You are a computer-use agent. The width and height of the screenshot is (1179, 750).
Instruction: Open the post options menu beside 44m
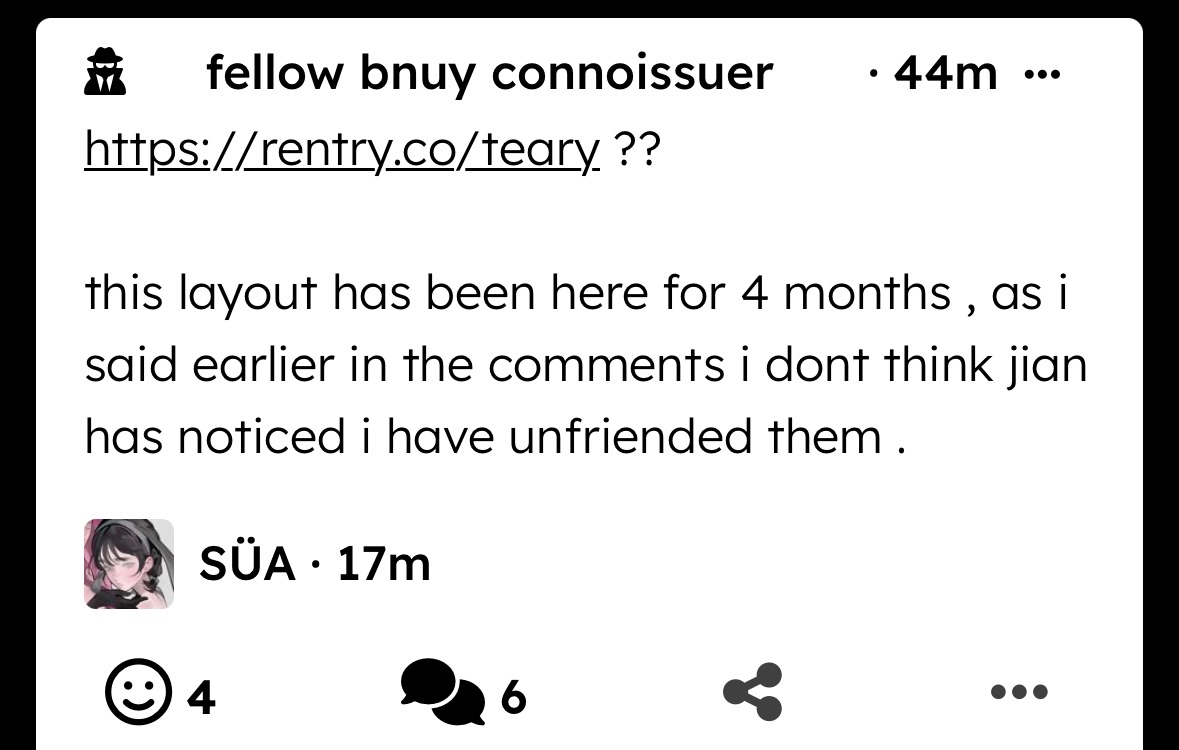tap(1043, 73)
